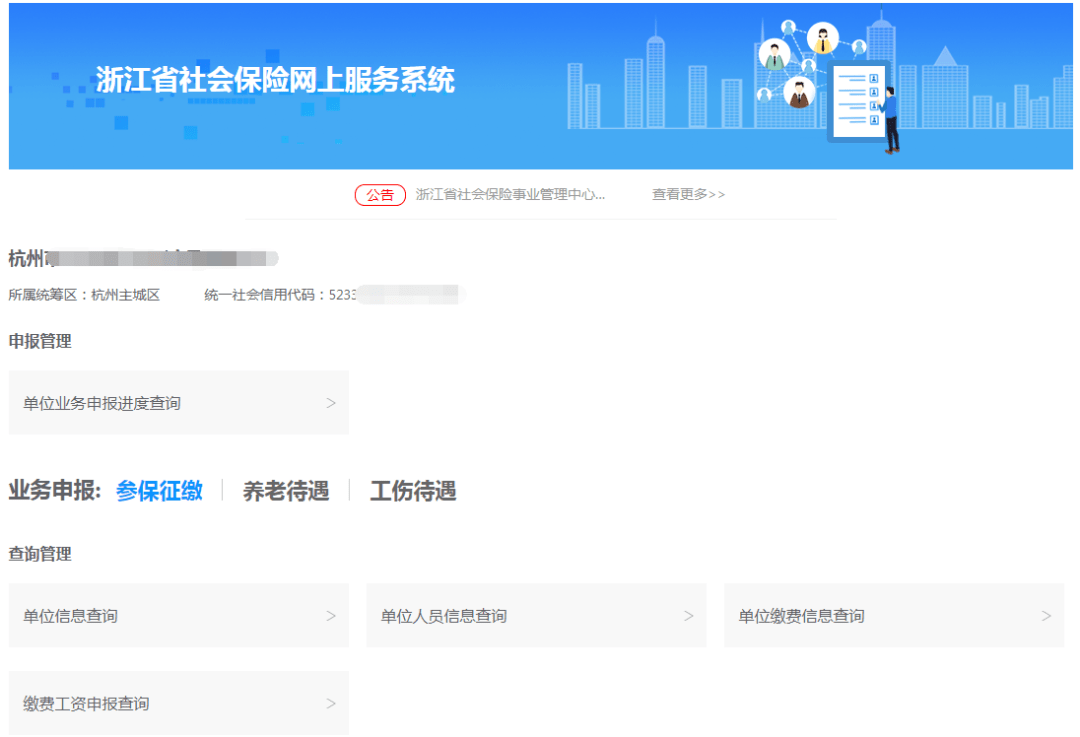
Task: Switch to the 工伤待遇 tab
Action: point(413,491)
